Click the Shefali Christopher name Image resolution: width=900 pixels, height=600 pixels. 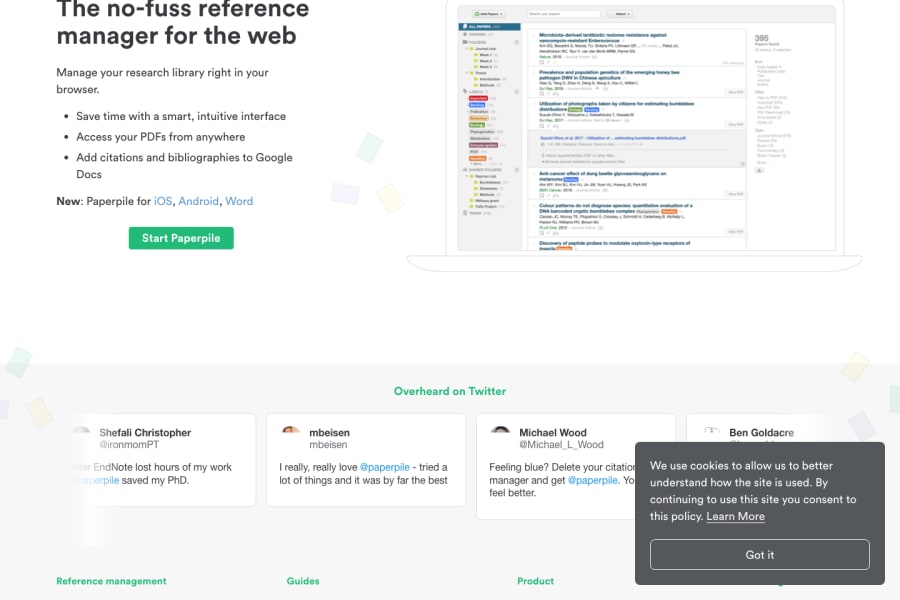(145, 432)
